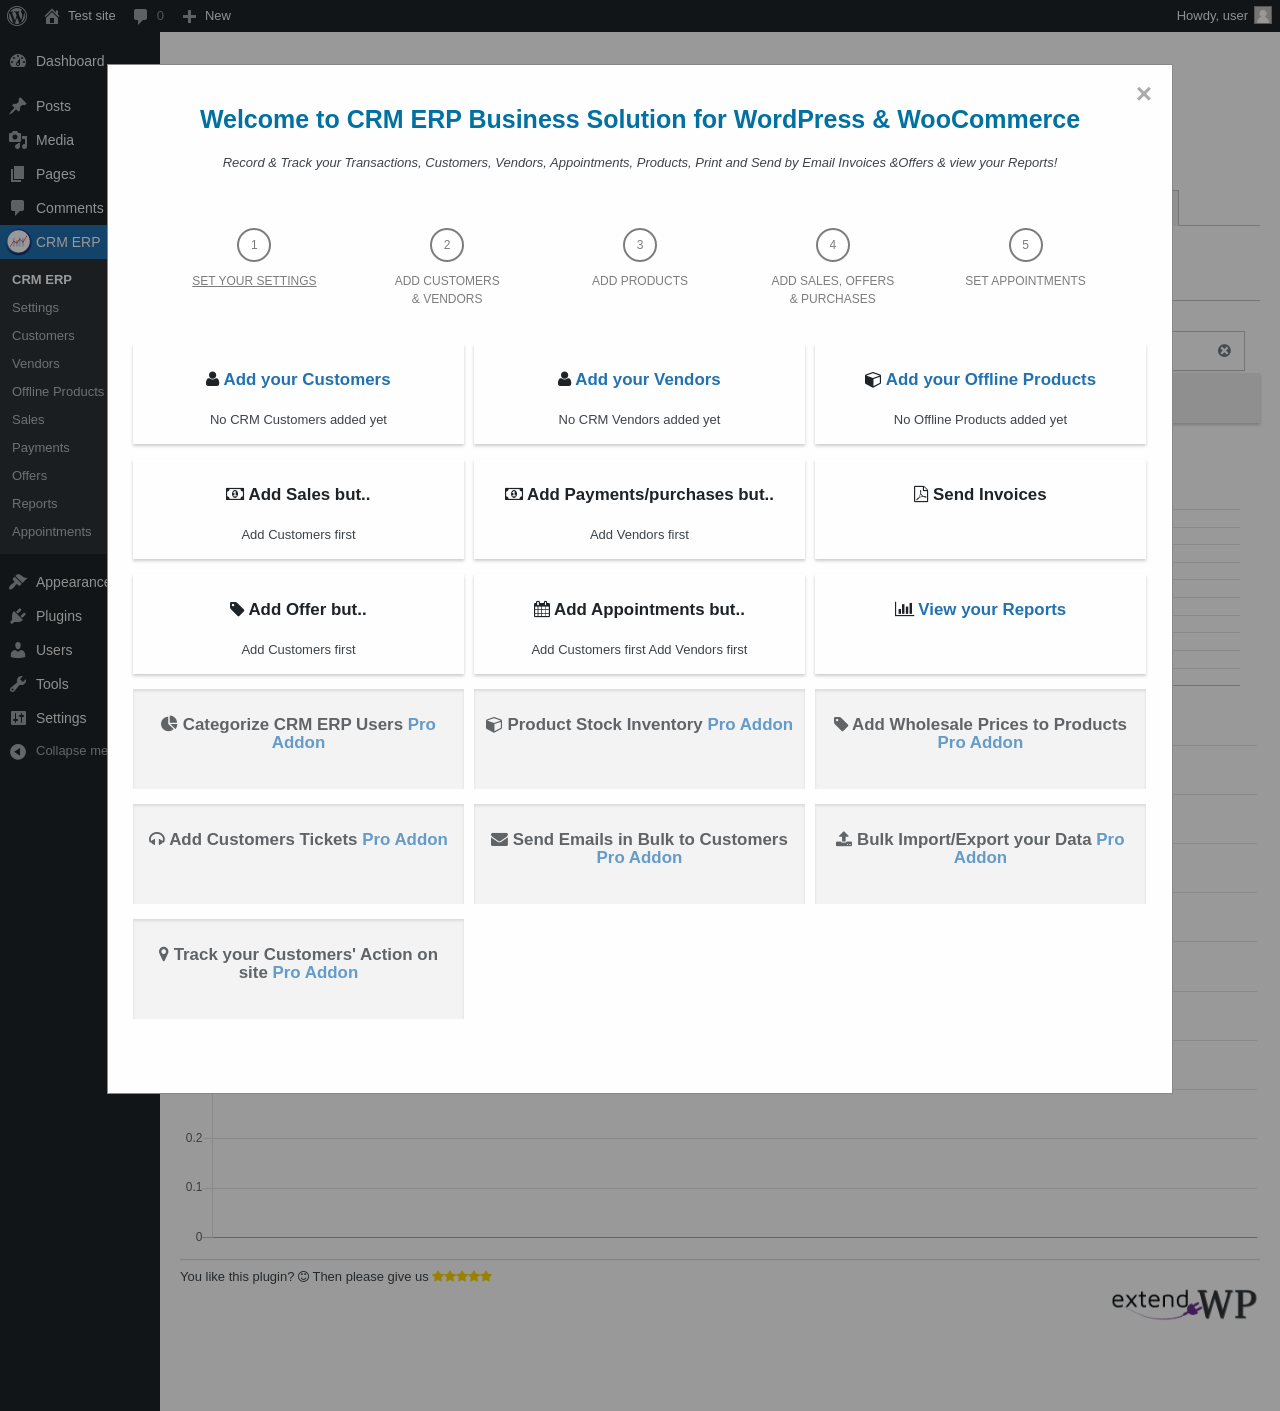Click View your Reports link
The height and width of the screenshot is (1411, 1280).
click(991, 610)
